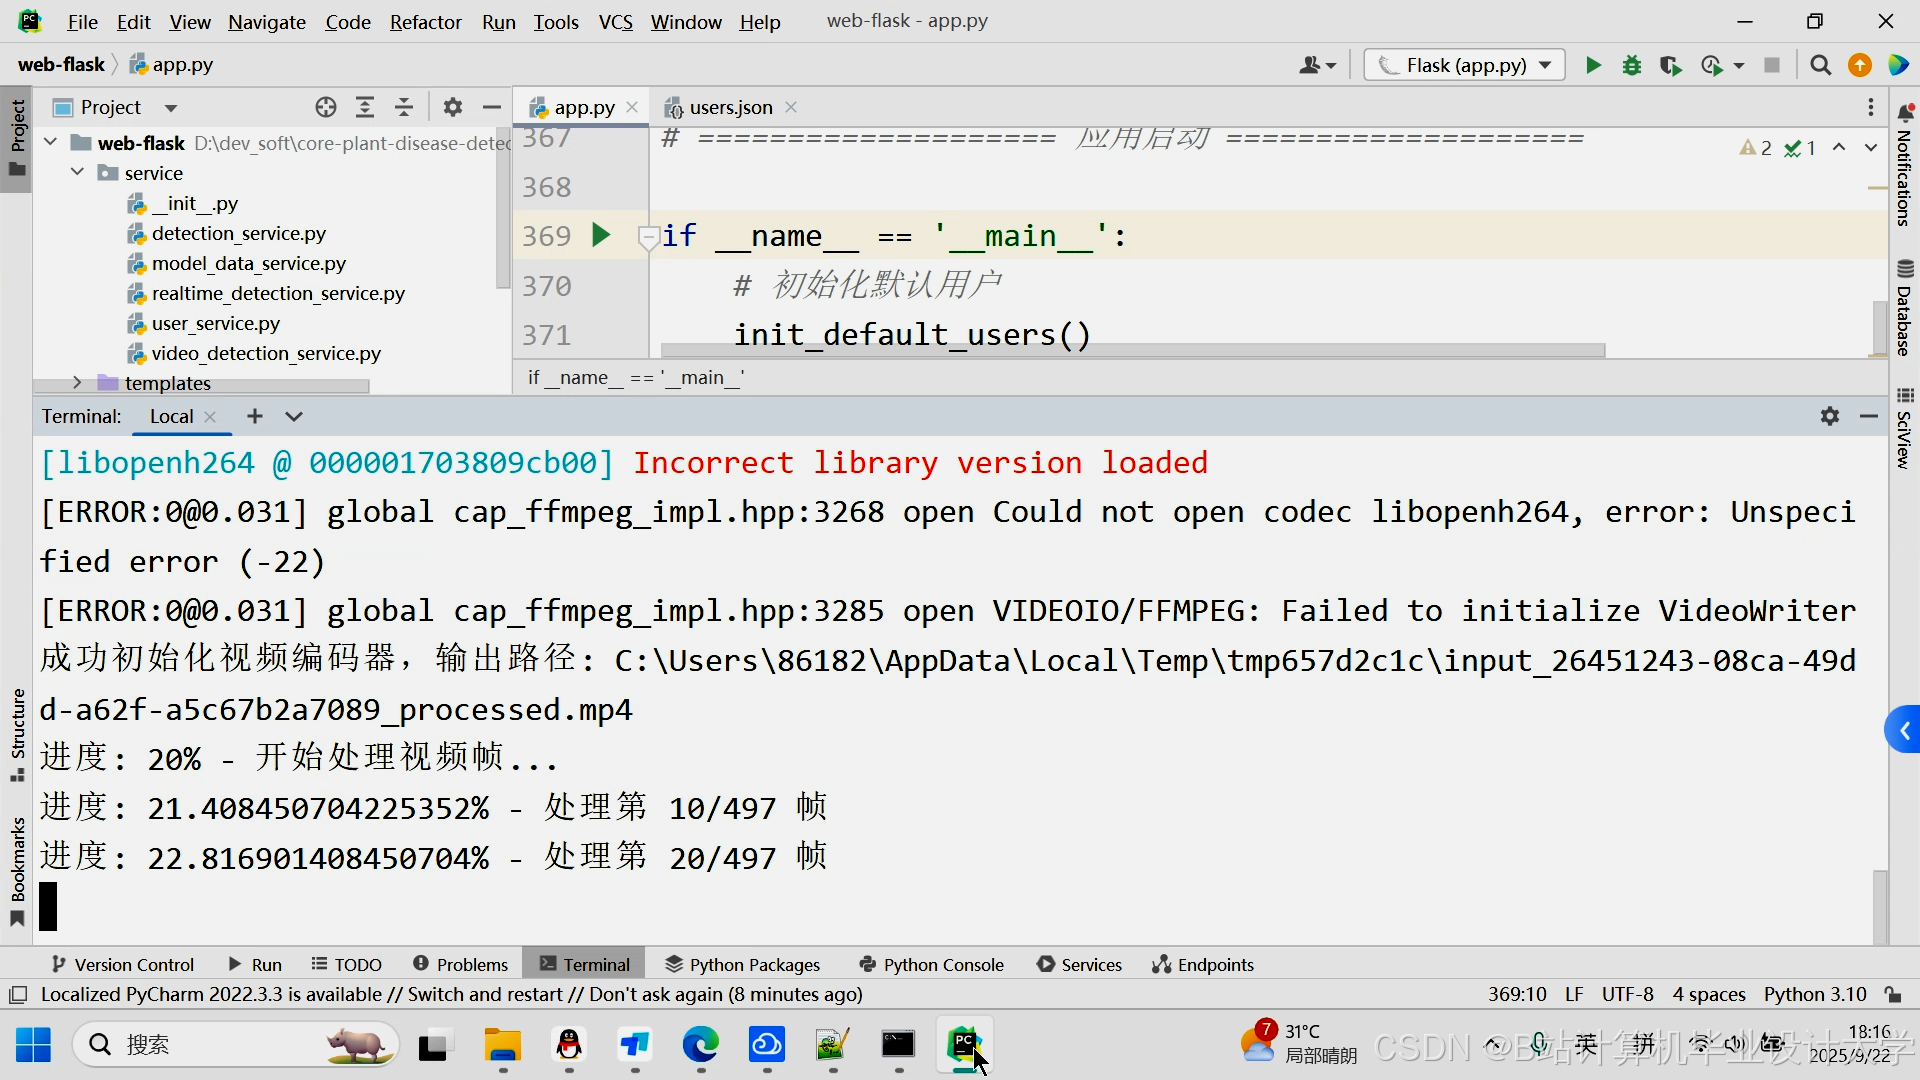Viewport: 1920px width, 1080px height.
Task: Collapse the service folder
Action: point(77,173)
